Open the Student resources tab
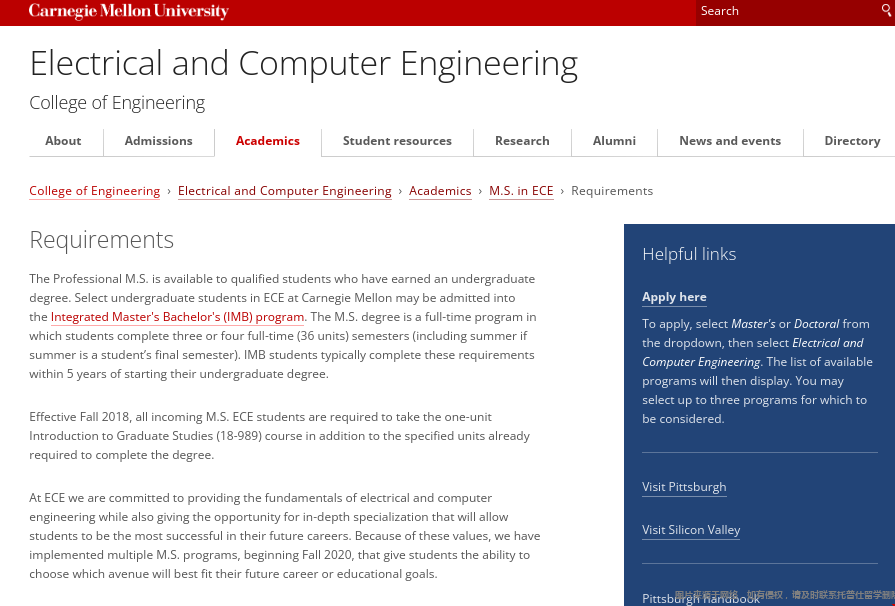895x606 pixels. click(x=397, y=141)
